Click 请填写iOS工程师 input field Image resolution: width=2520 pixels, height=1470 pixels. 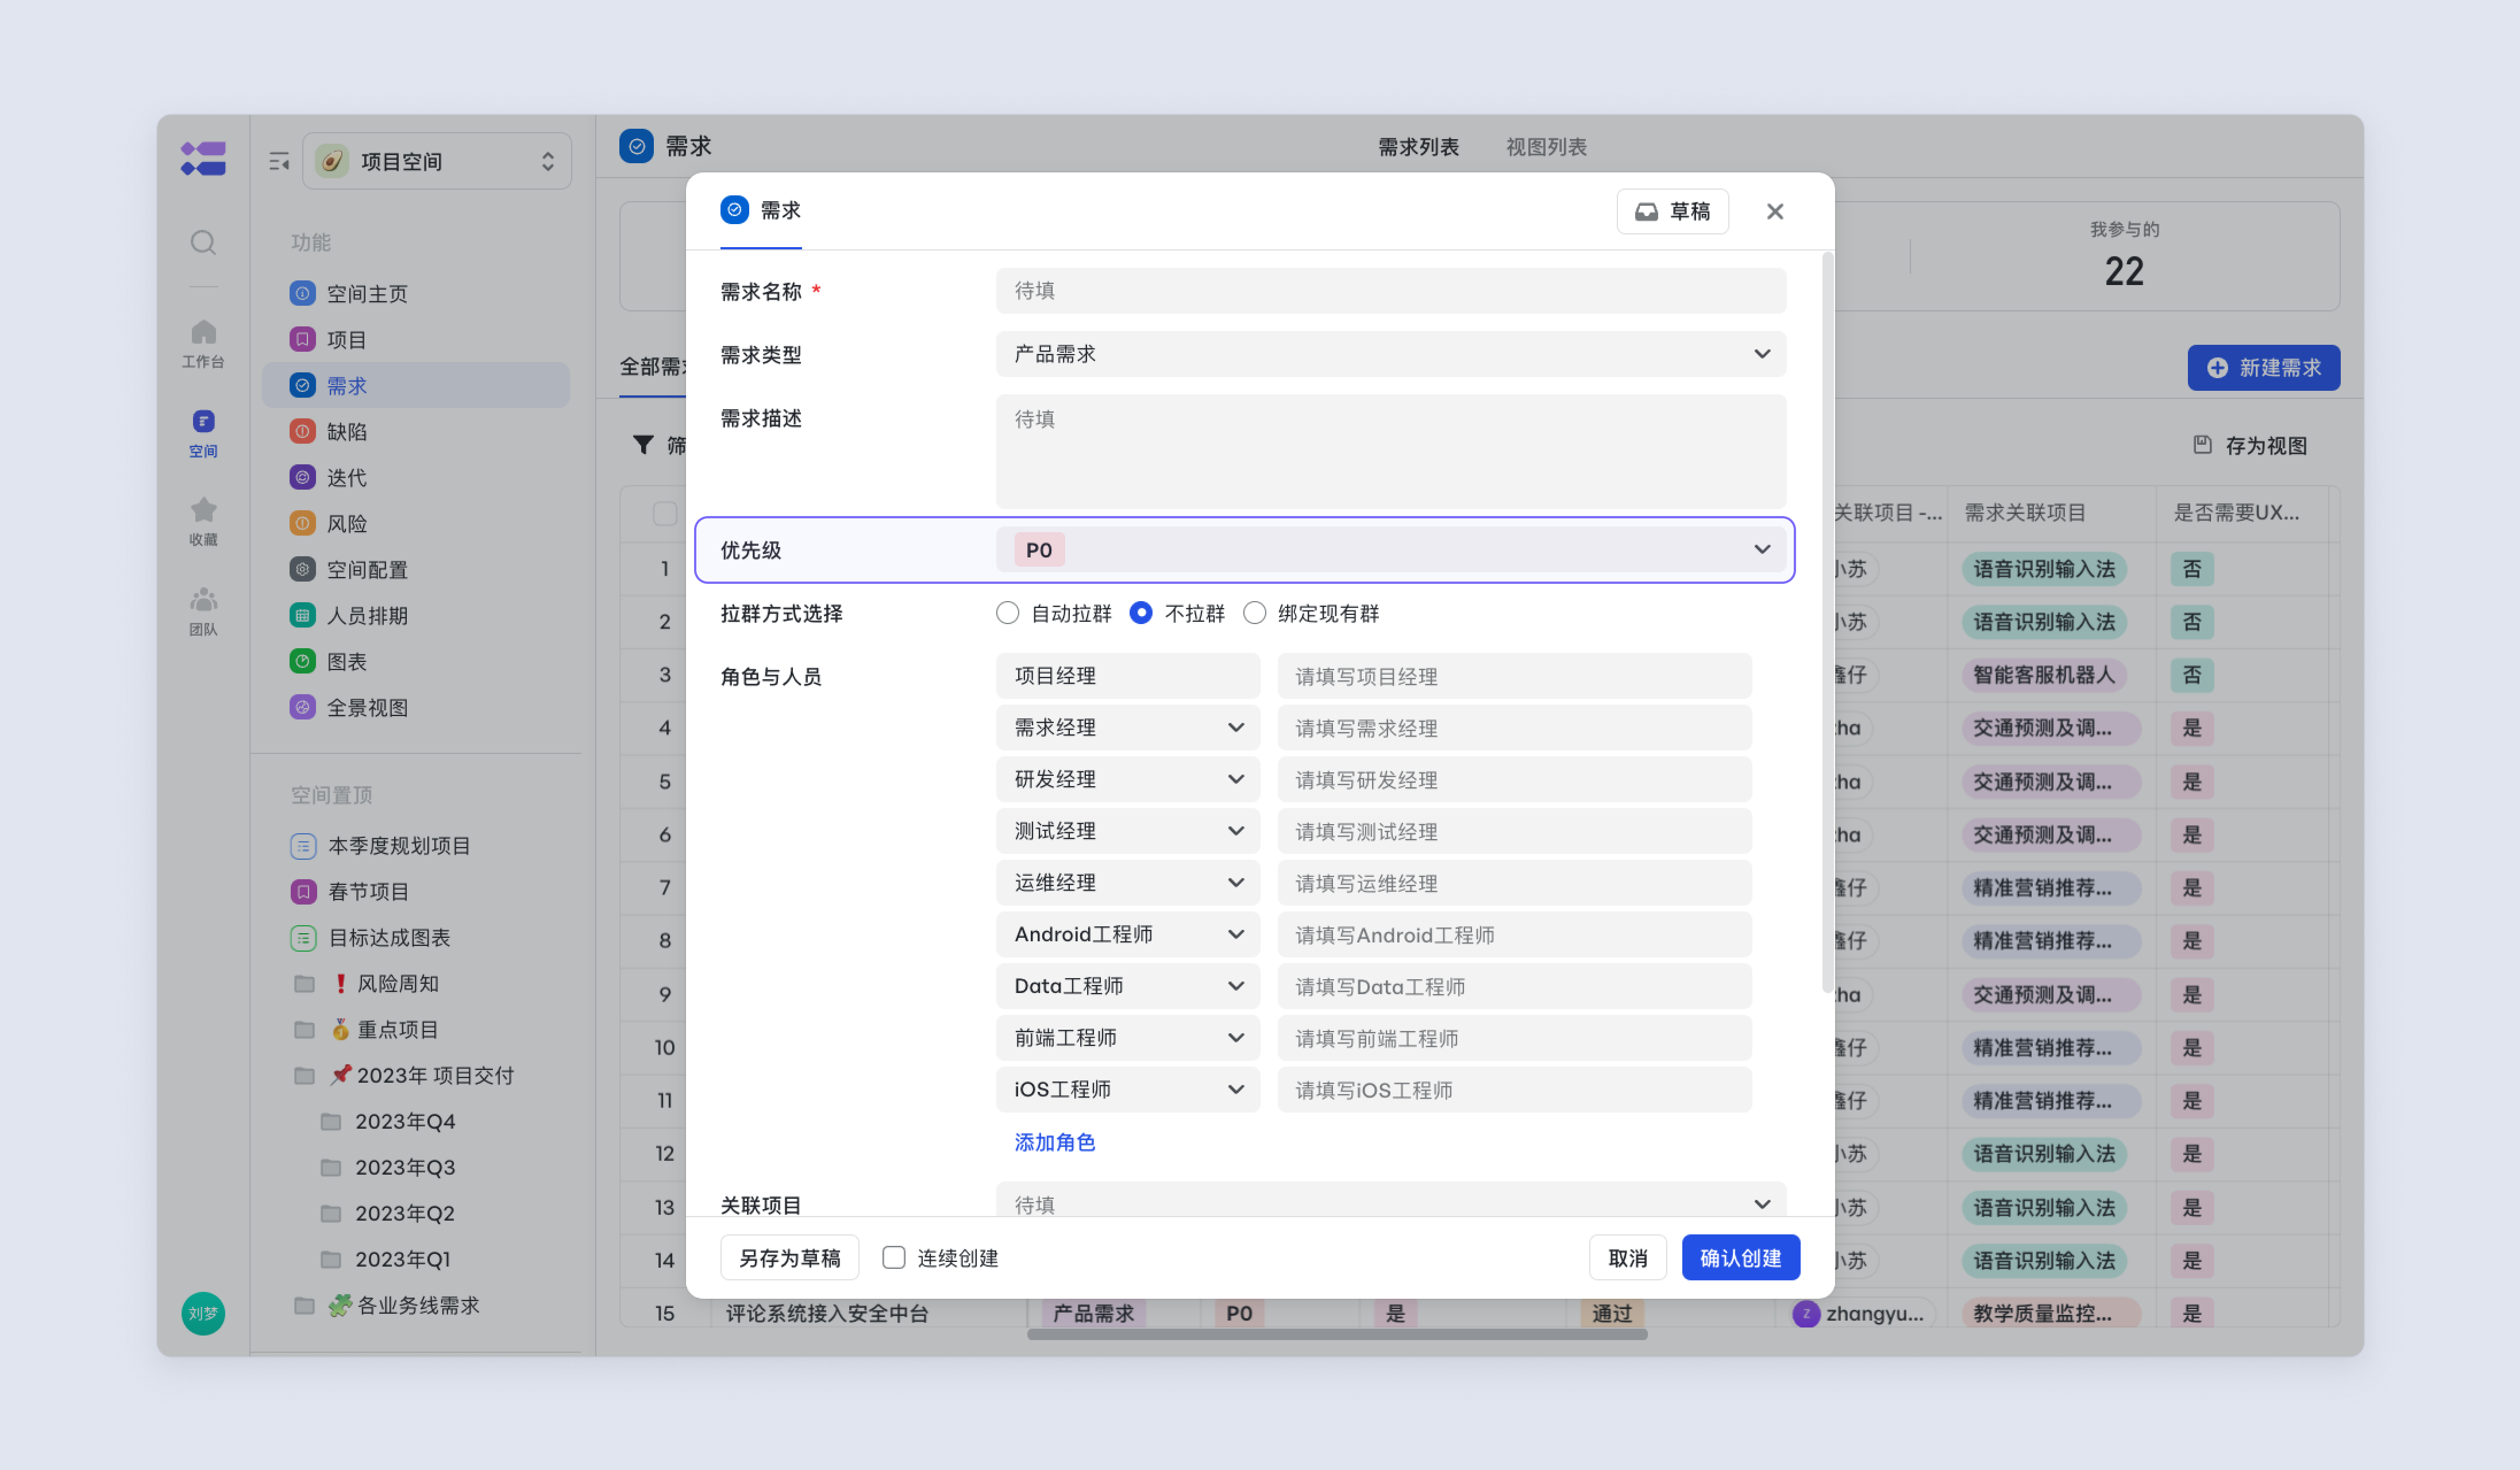pyautogui.click(x=1514, y=1089)
